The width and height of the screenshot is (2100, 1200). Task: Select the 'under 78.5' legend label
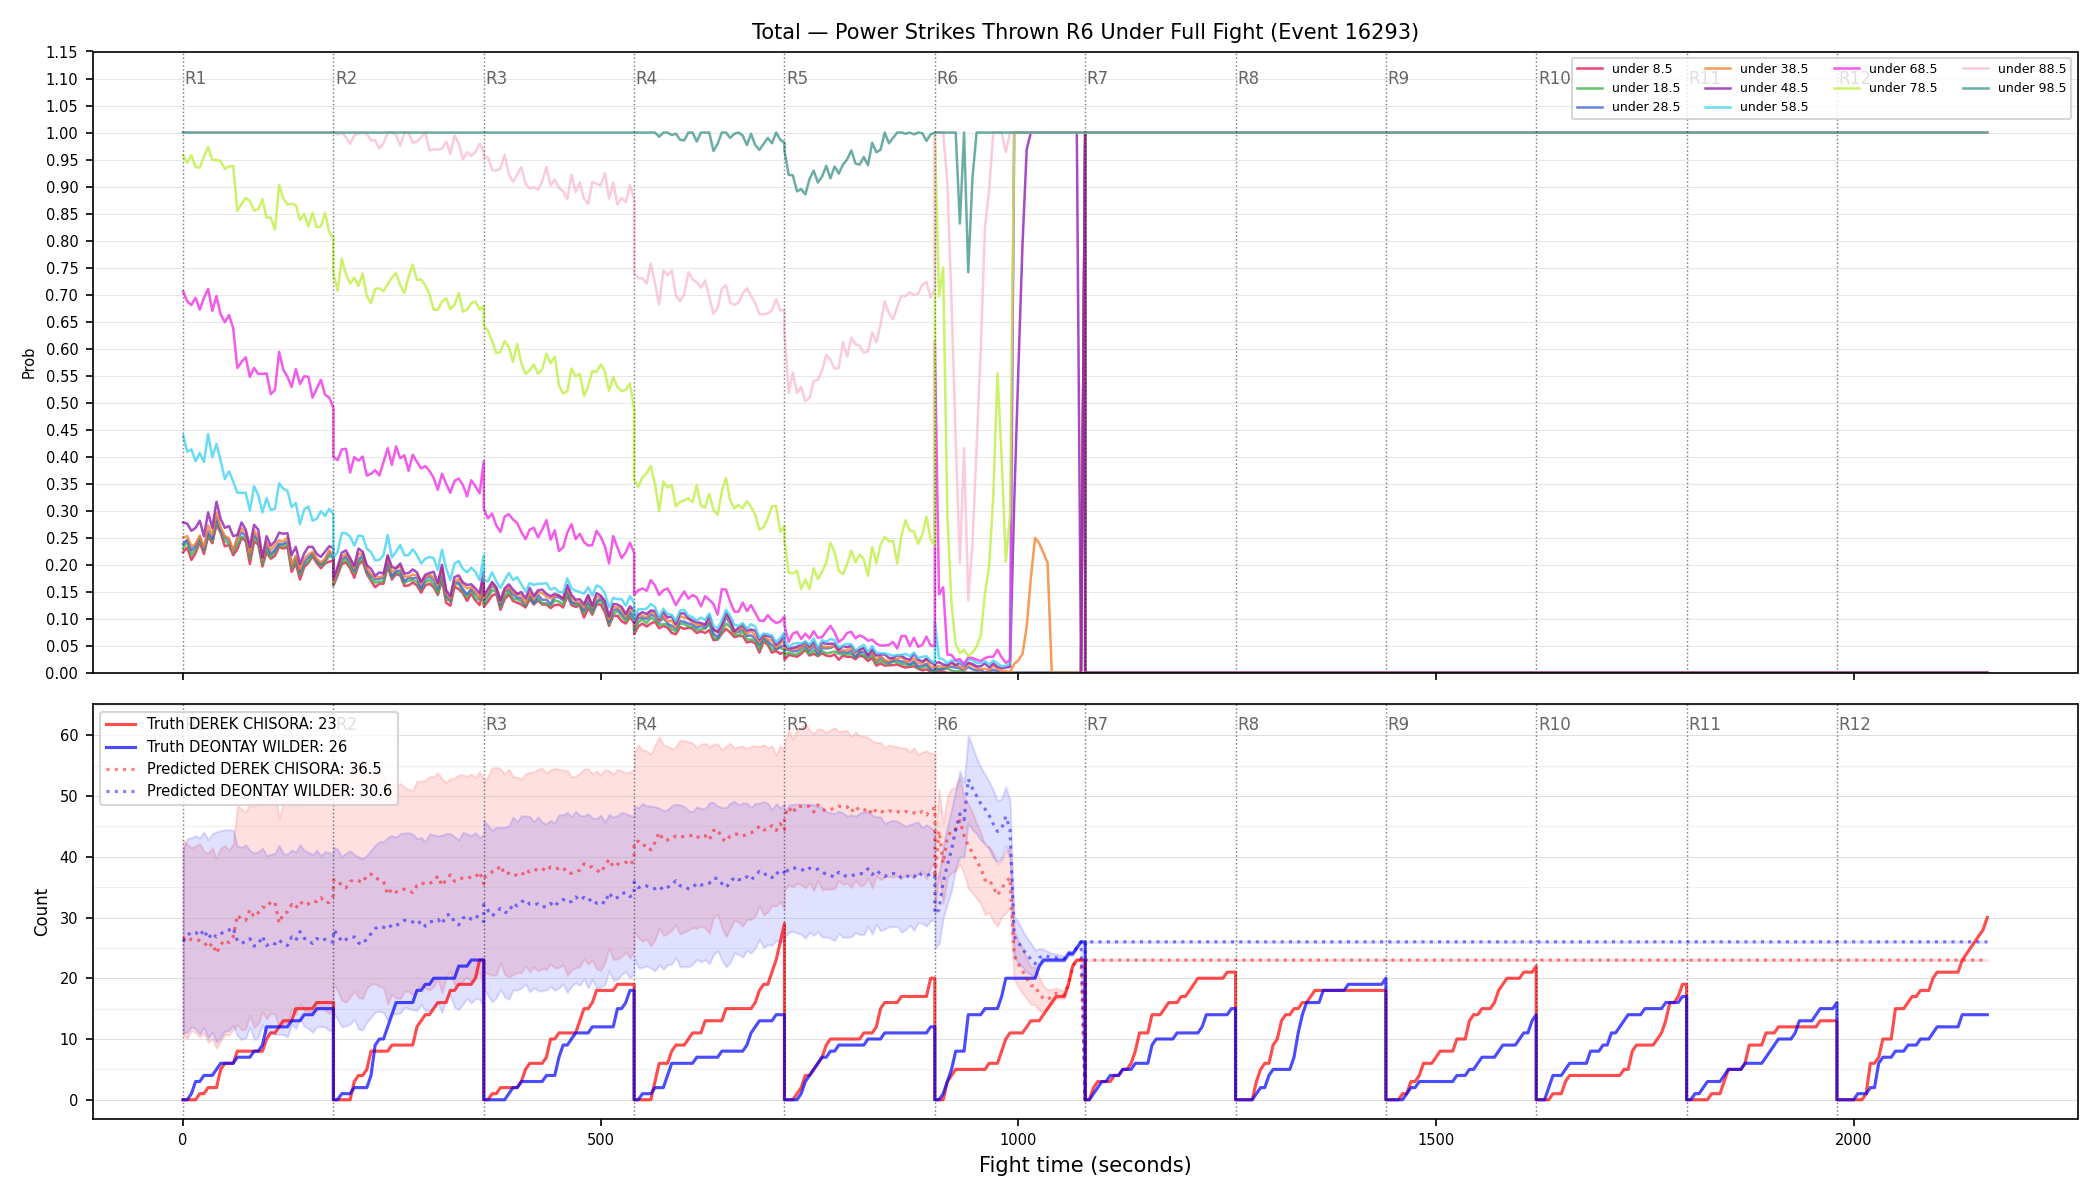pos(1903,88)
